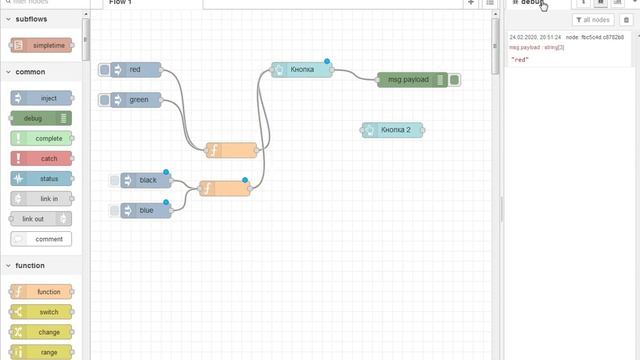Open the info sidebar tab icon
Image resolution: width=640 pixels, height=360 pixels.
tap(583, 2)
